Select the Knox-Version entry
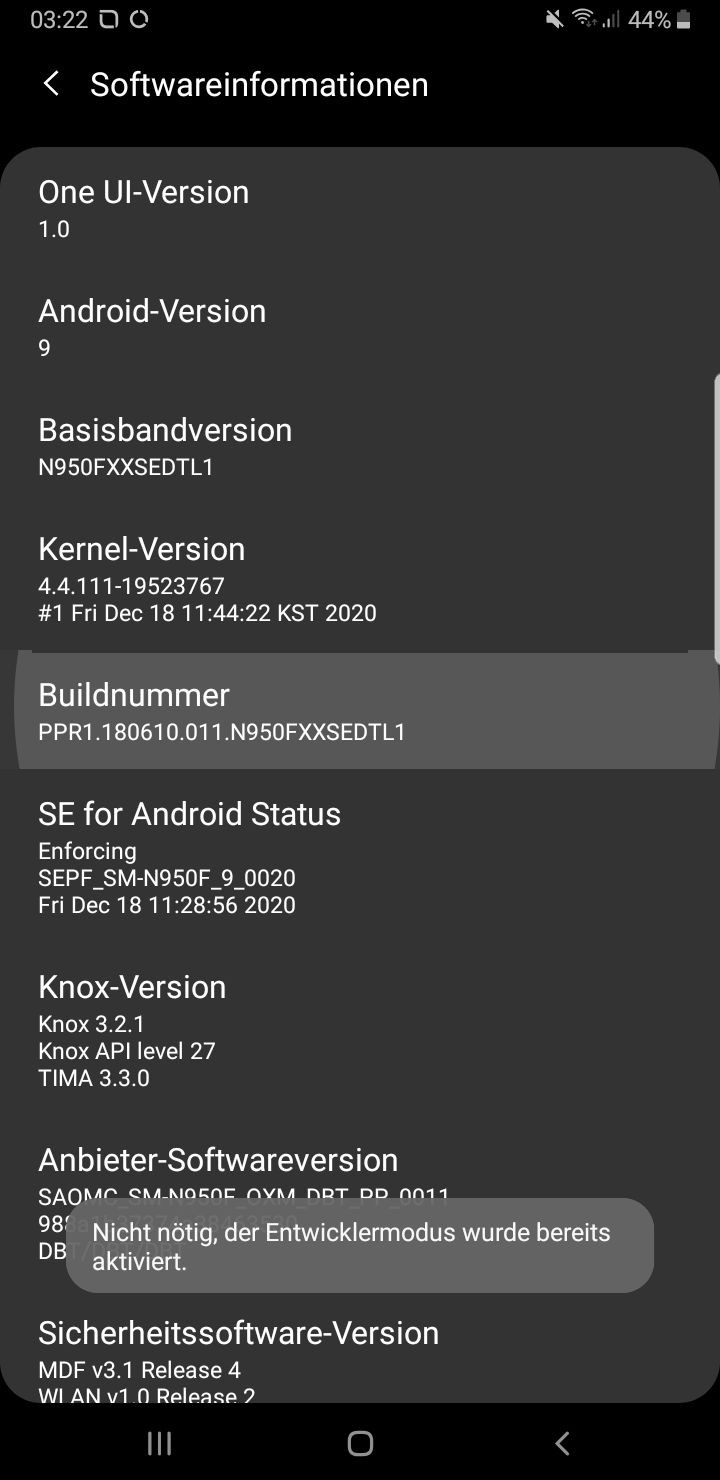 click(360, 1030)
